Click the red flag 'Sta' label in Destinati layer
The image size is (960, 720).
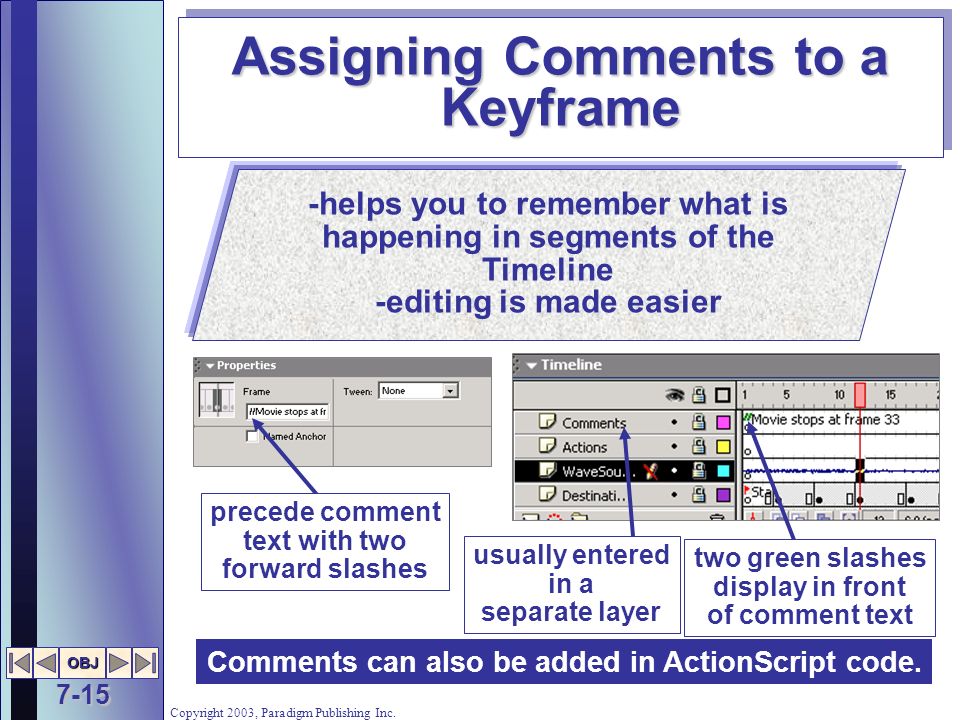[x=757, y=492]
